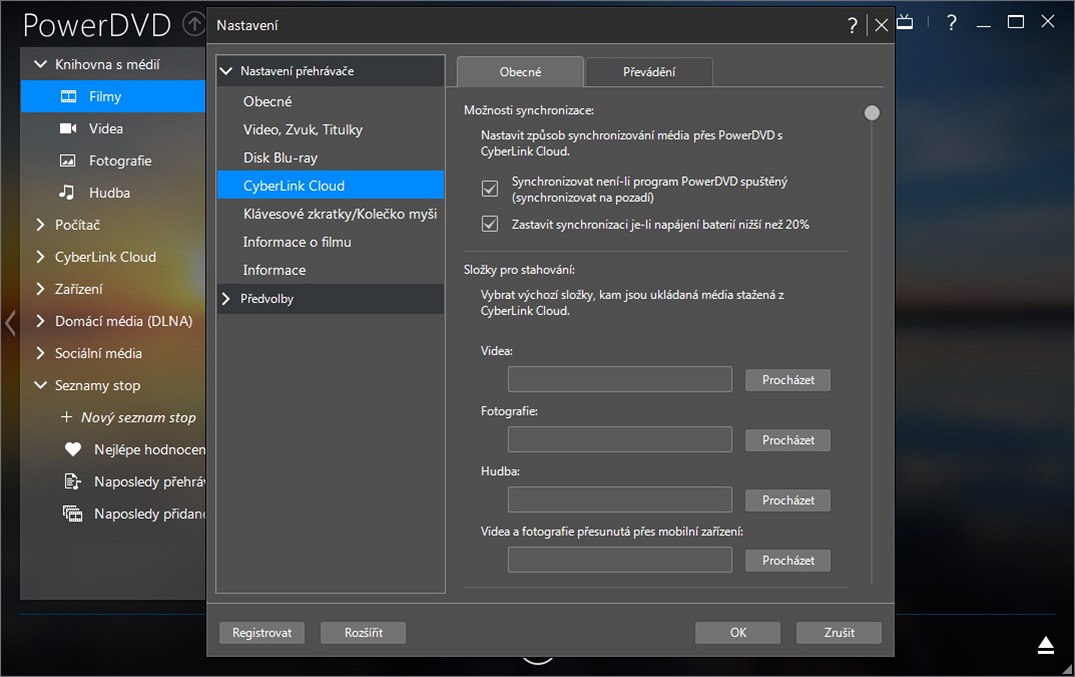Collapse the Knihovna s médii section
The width and height of the screenshot is (1075, 677).
[41, 65]
